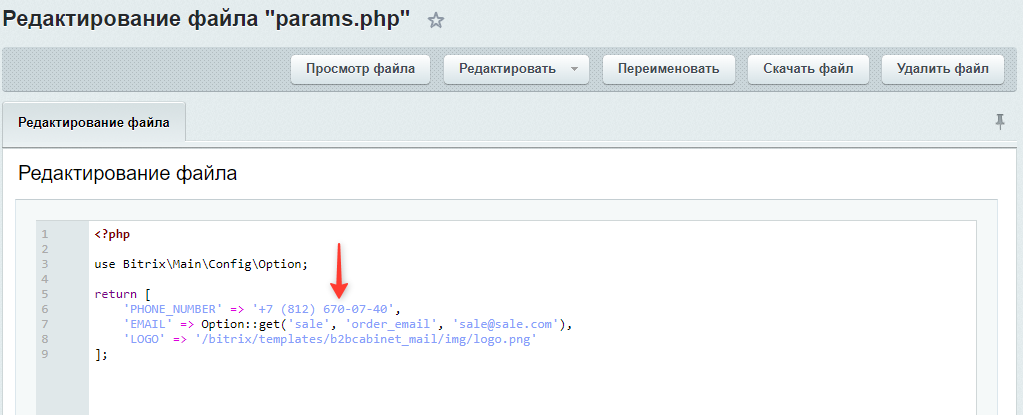This screenshot has height=415, width=1023.
Task: Click inside the code editor blank area
Action: [x=532, y=388]
